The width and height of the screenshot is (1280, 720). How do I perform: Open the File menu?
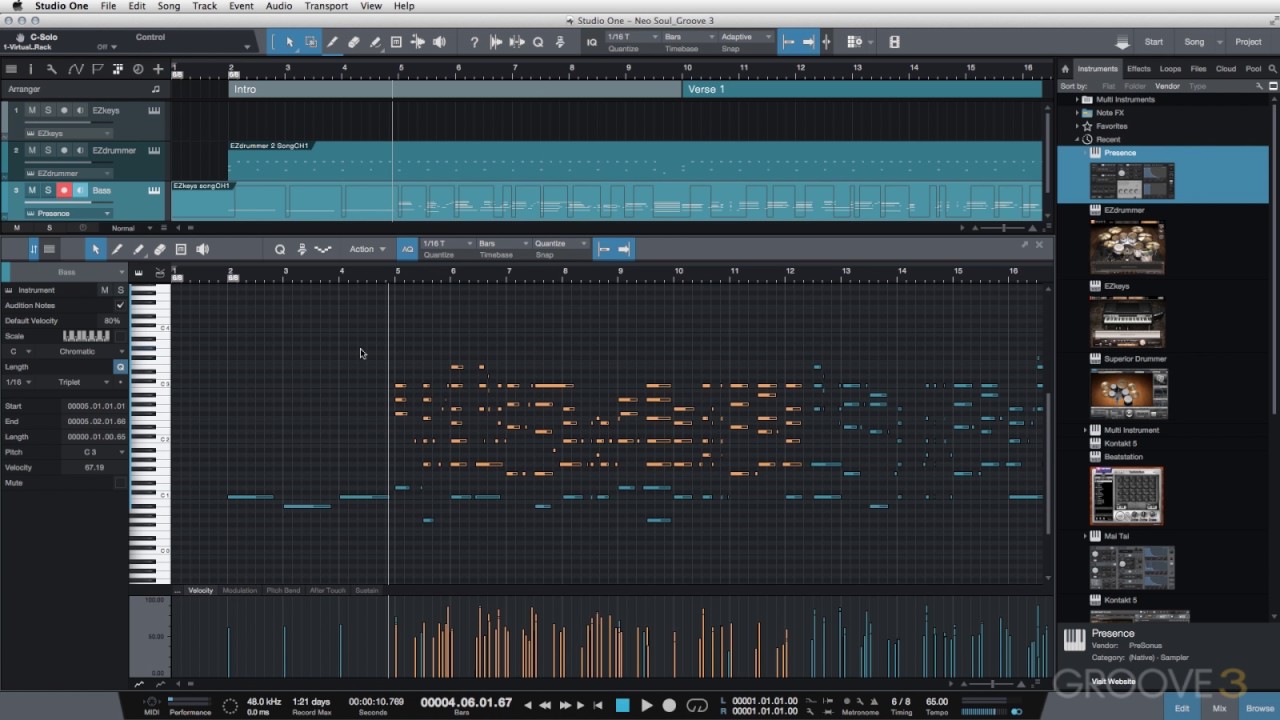tap(108, 6)
